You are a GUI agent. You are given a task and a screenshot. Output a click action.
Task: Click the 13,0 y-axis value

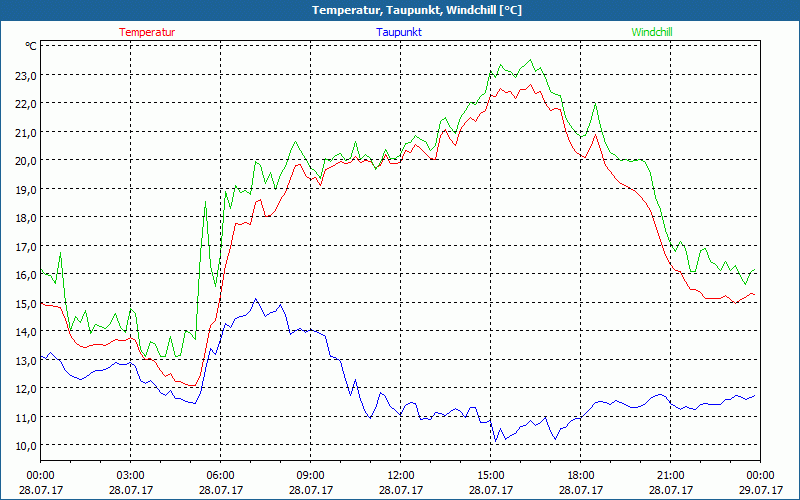pos(26,360)
